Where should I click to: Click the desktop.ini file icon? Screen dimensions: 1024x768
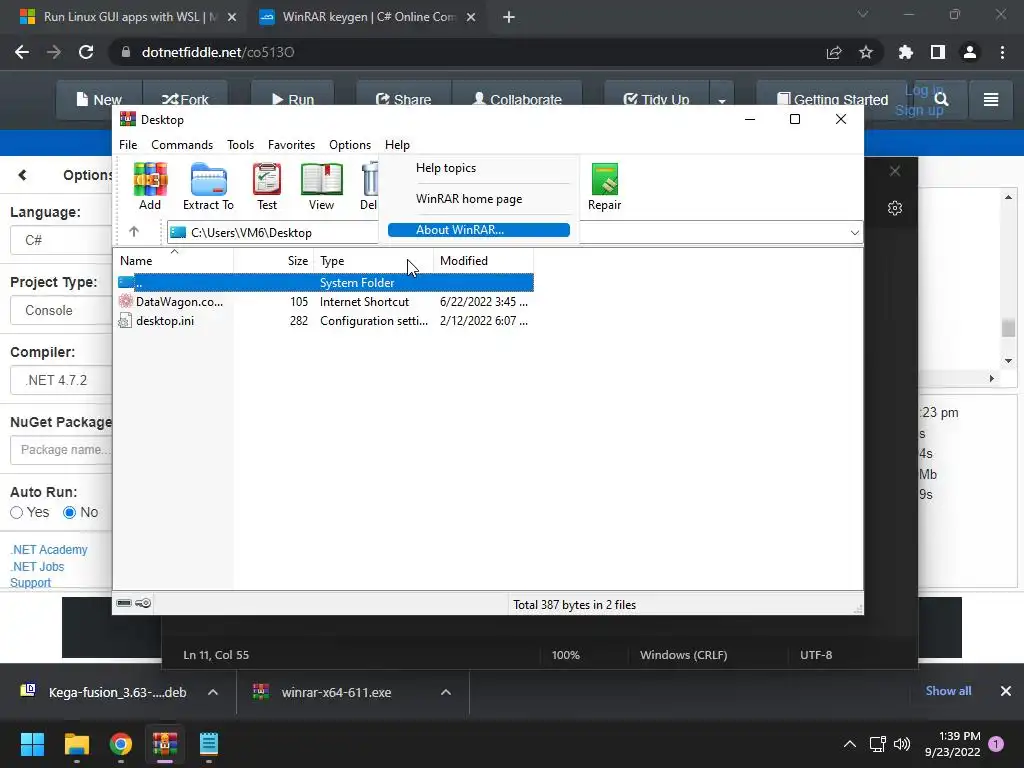125,321
